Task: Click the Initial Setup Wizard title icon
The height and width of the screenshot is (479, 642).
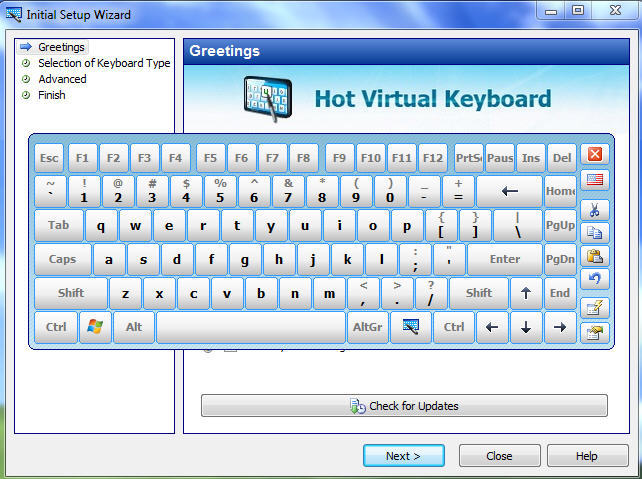Action: click(x=14, y=15)
